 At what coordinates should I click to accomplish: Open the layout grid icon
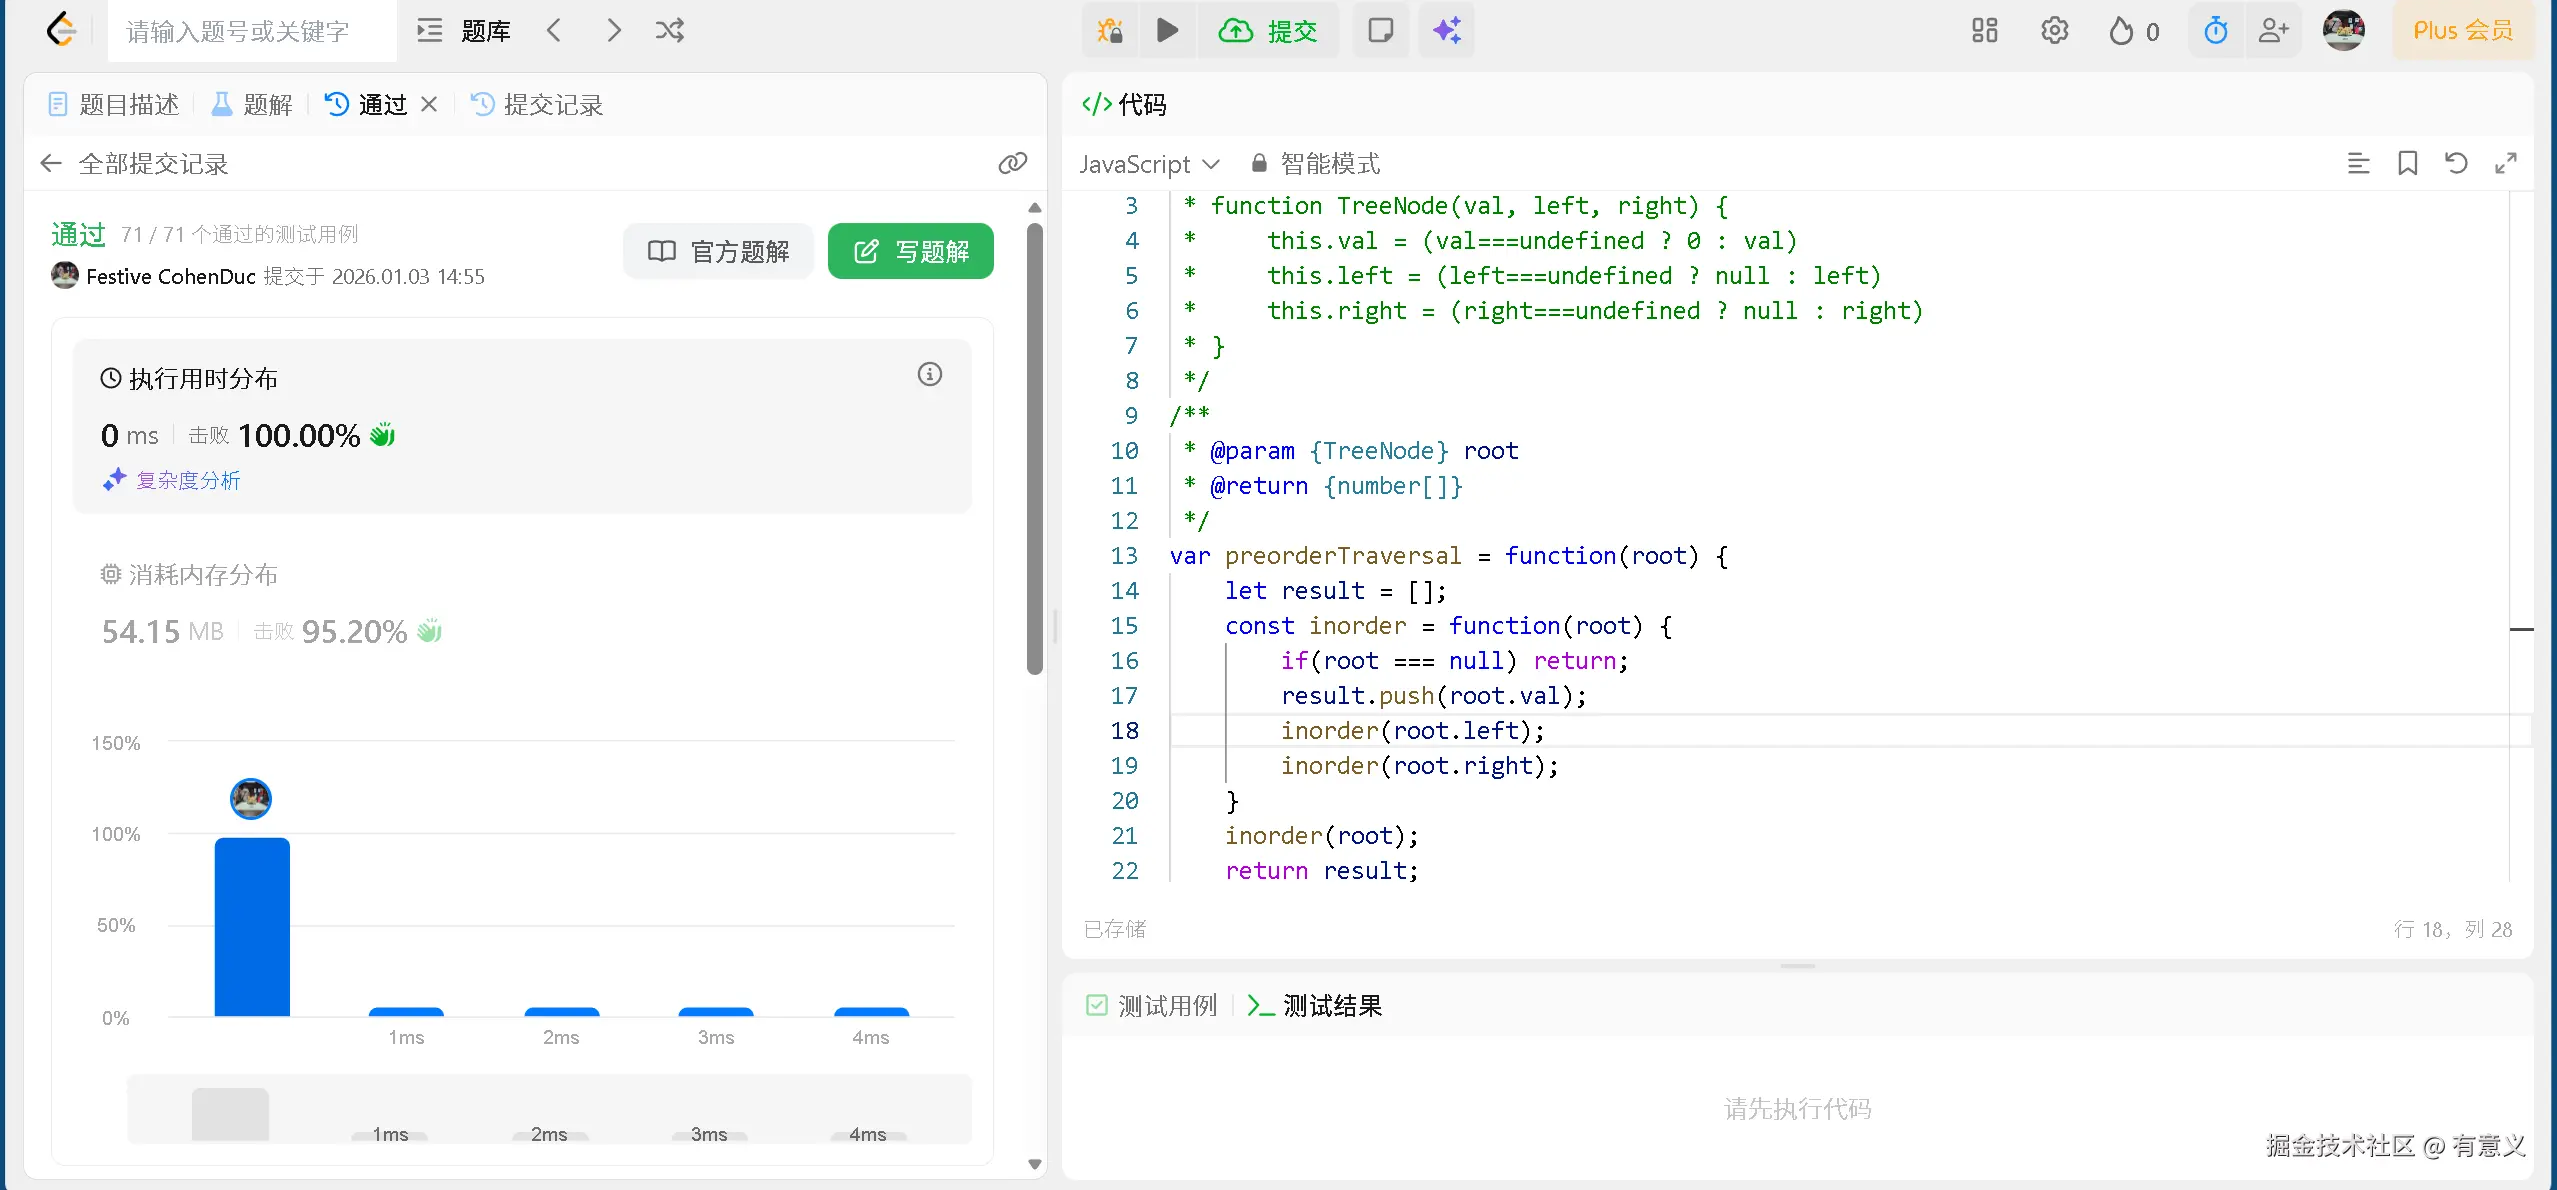pos(1984,30)
